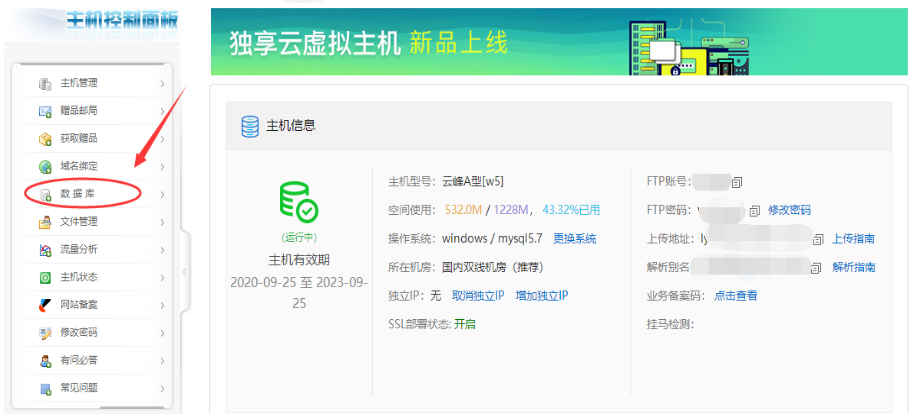Select 网站备案 in the sidebar menu
This screenshot has height=416, width=910.
point(79,305)
